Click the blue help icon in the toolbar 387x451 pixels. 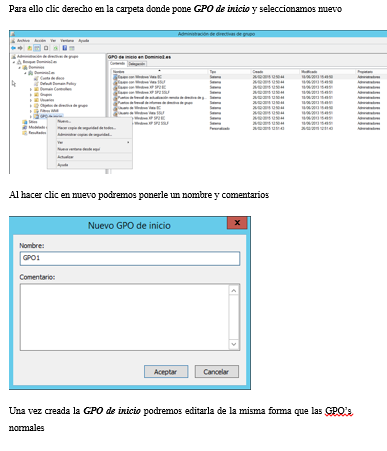click(x=65, y=48)
